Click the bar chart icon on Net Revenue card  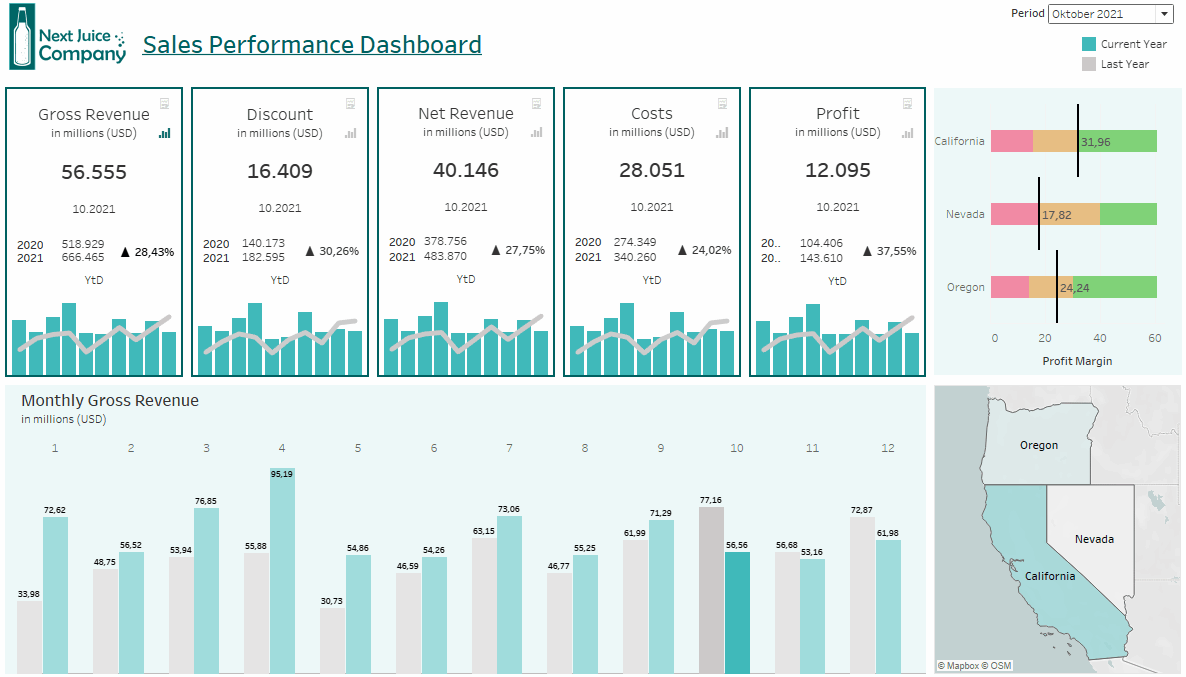536,132
